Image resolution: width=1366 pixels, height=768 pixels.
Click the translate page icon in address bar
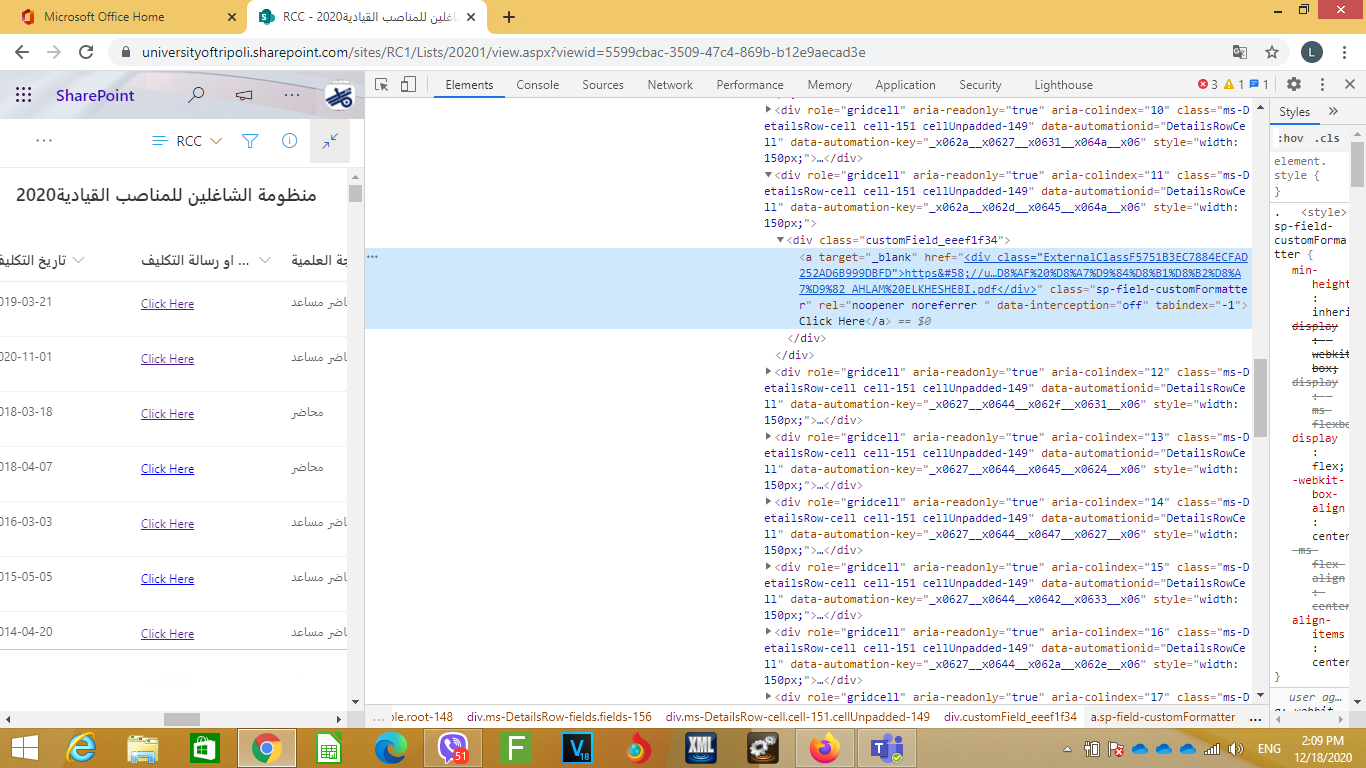point(1240,52)
